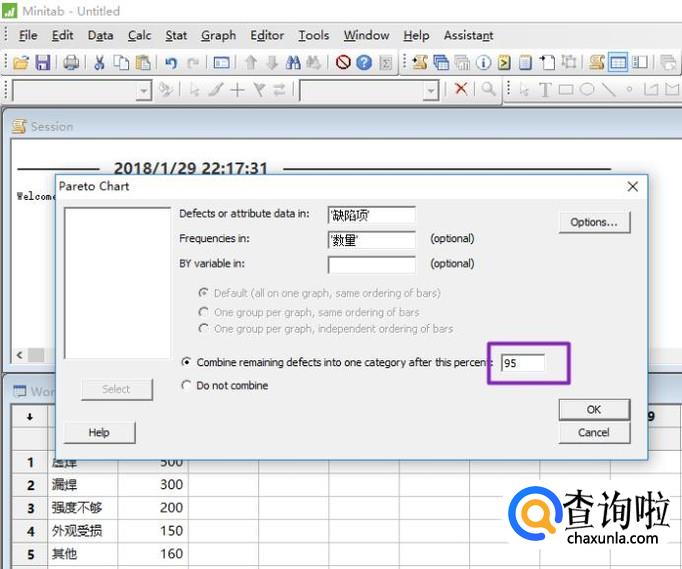Open the Editor menu
This screenshot has width=682, height=569.
(267, 35)
